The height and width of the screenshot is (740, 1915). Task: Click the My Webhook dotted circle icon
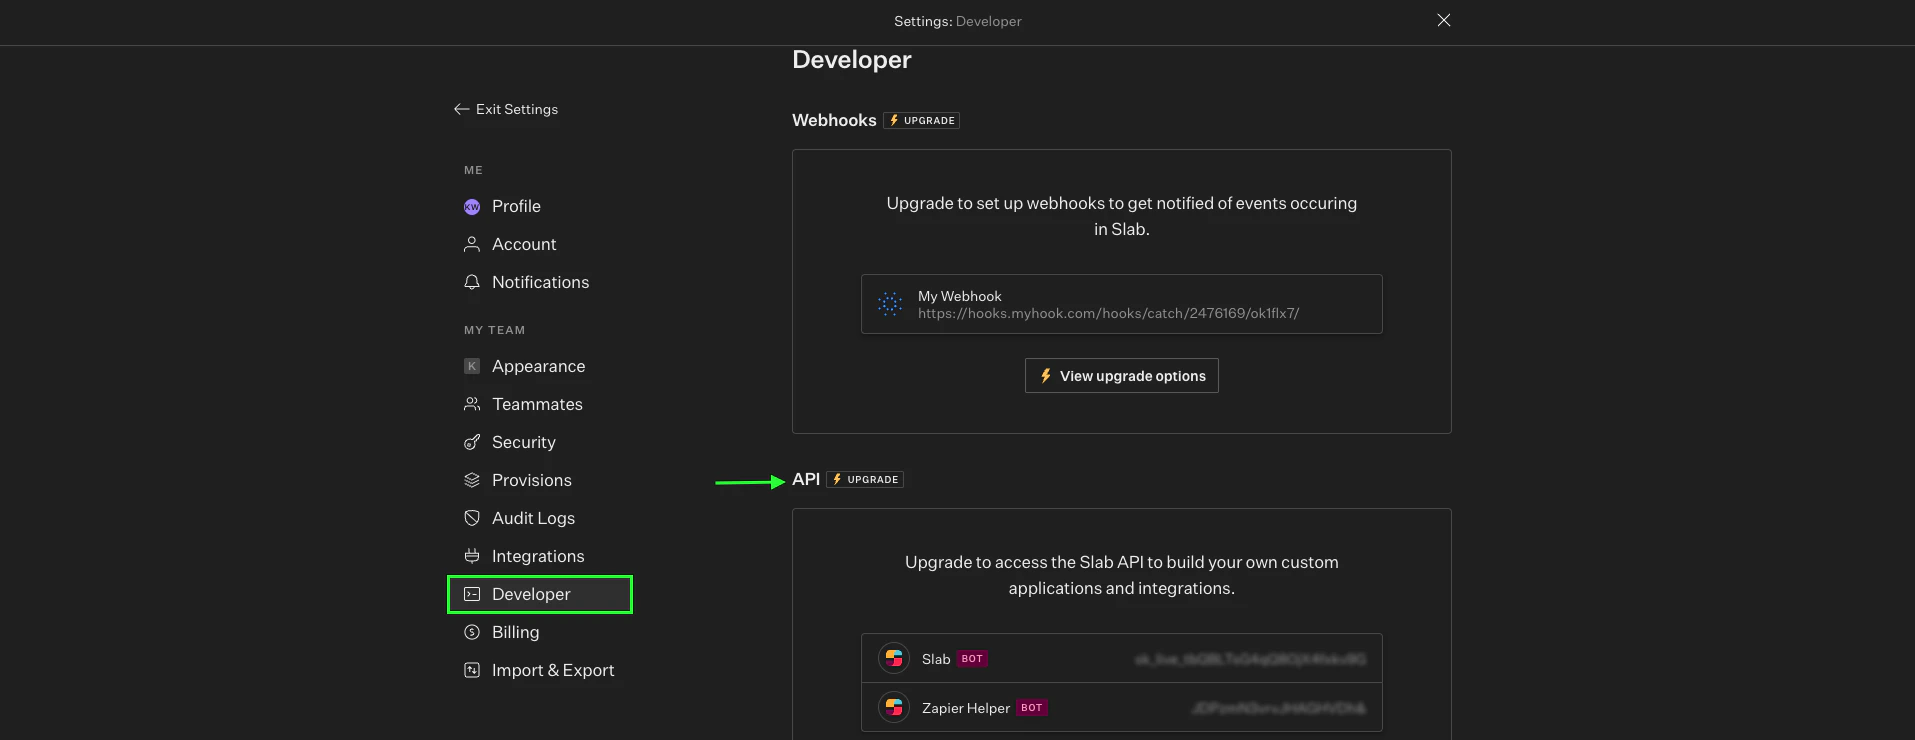[x=890, y=304]
